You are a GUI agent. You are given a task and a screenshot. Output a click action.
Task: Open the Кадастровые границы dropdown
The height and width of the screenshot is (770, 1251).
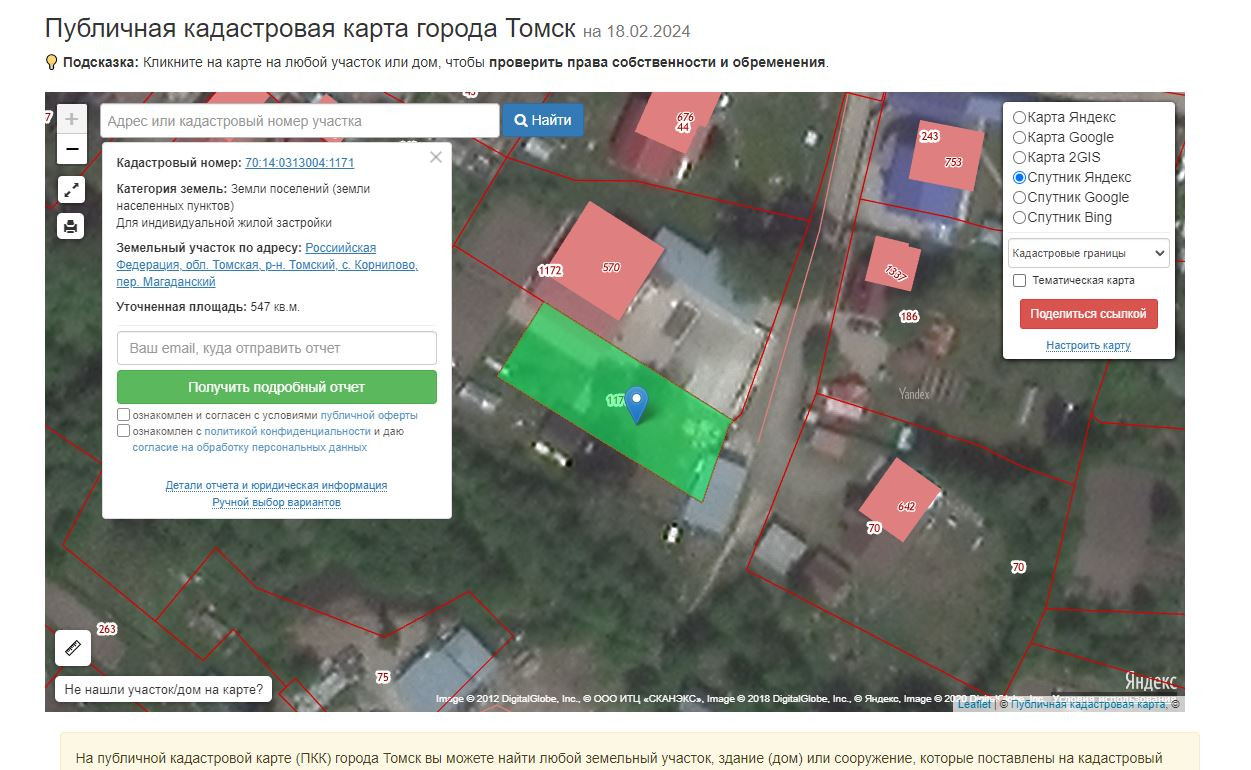[x=1088, y=253]
